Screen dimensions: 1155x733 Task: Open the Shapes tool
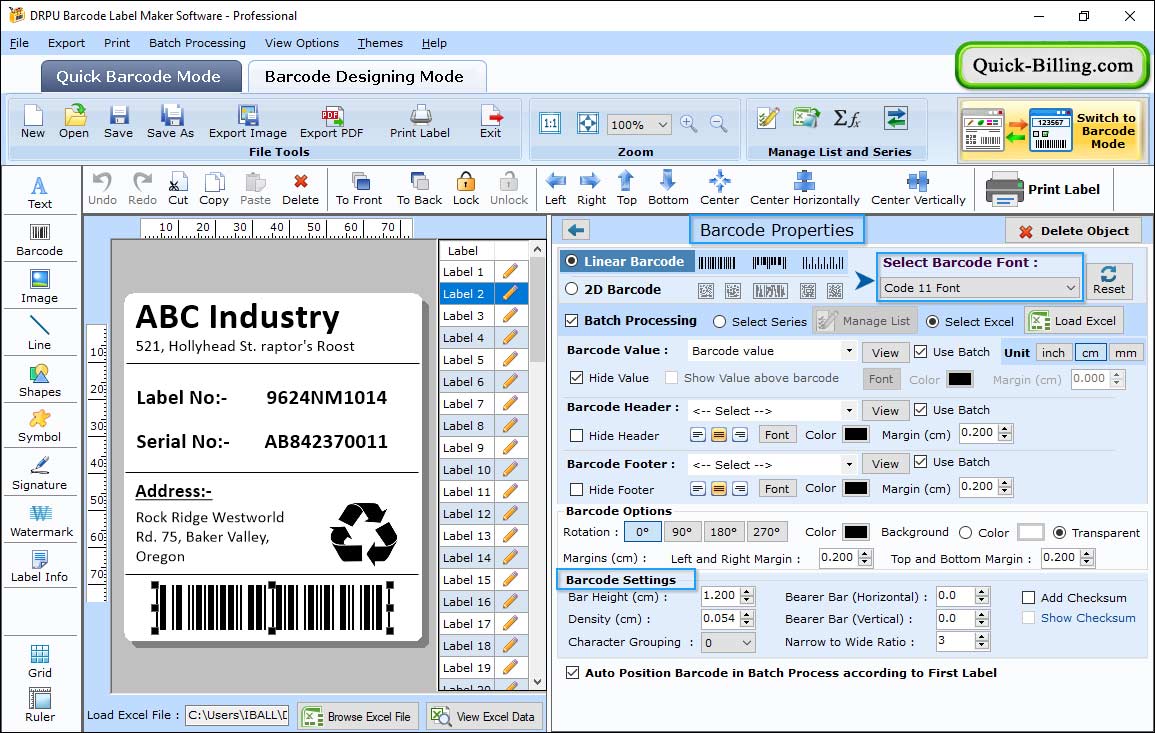(40, 380)
